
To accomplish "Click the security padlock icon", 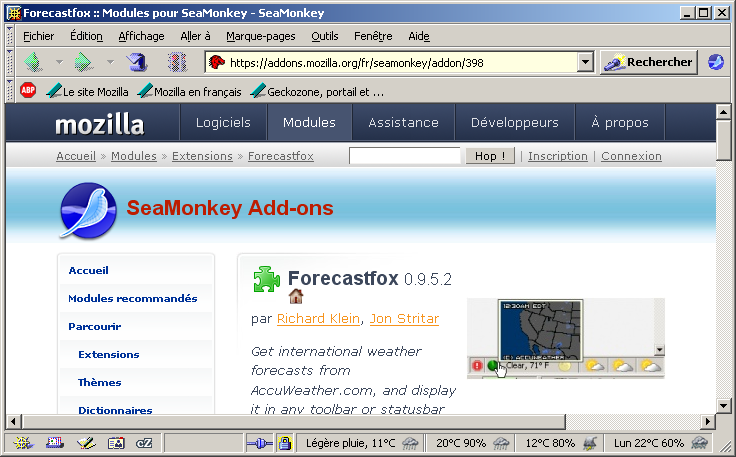I will pyautogui.click(x=284, y=442).
